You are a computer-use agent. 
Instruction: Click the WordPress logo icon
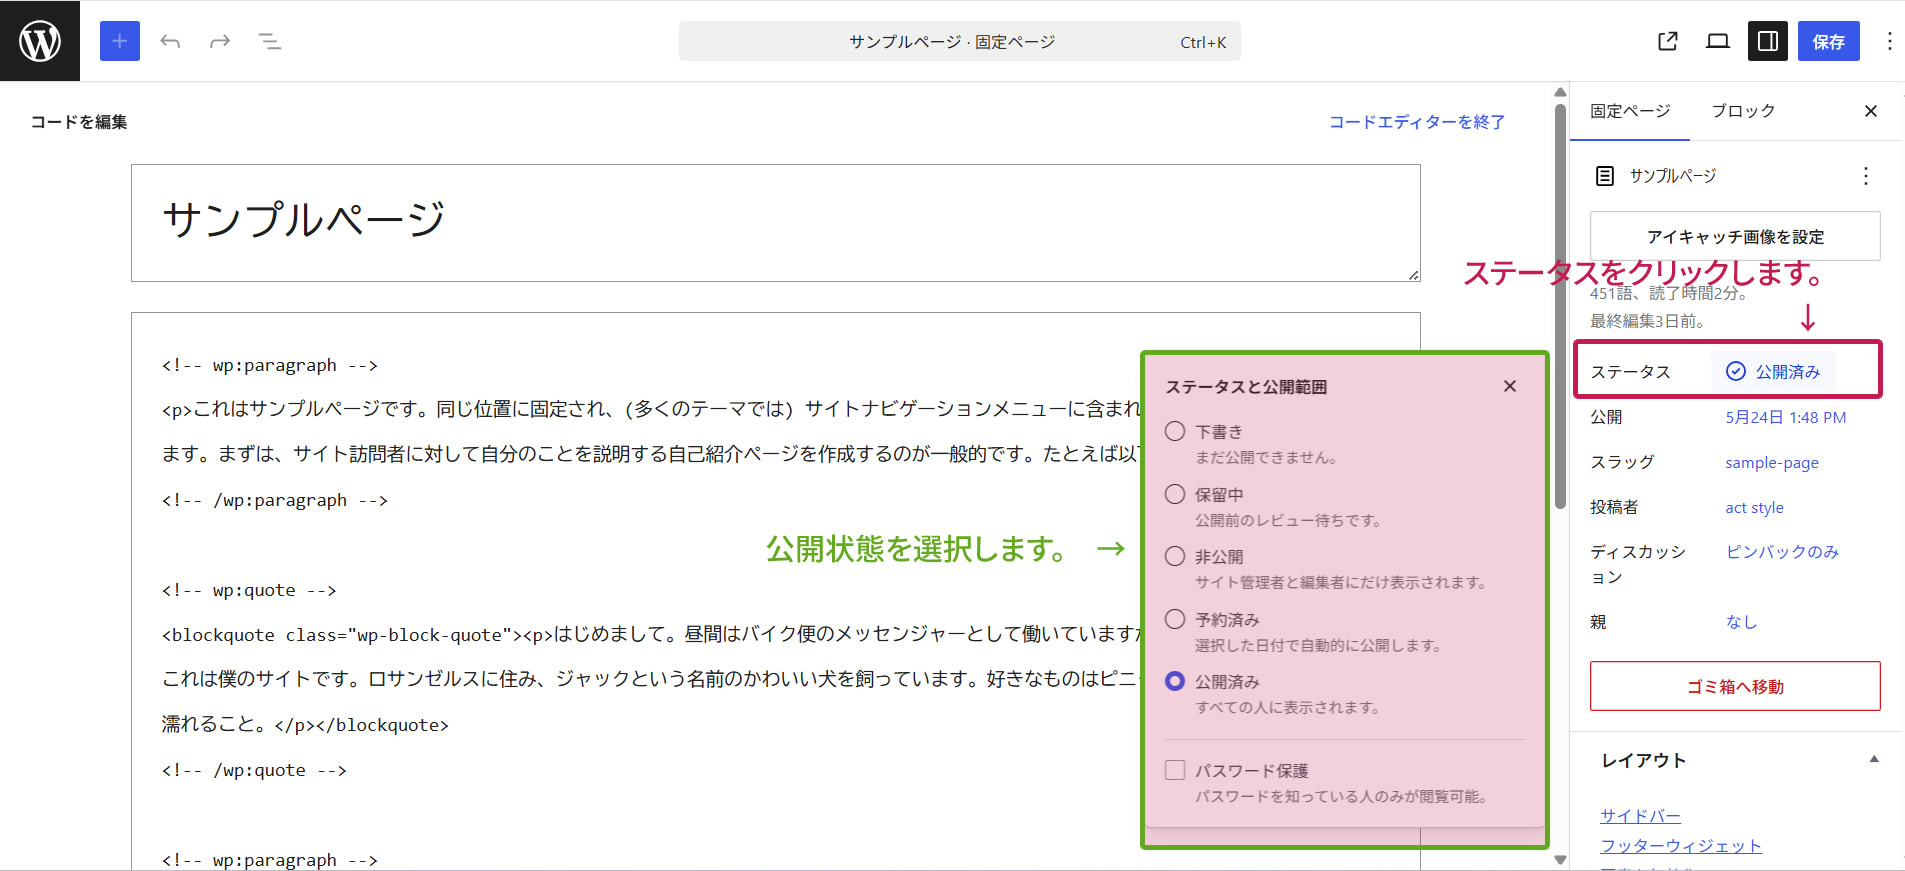coord(40,41)
